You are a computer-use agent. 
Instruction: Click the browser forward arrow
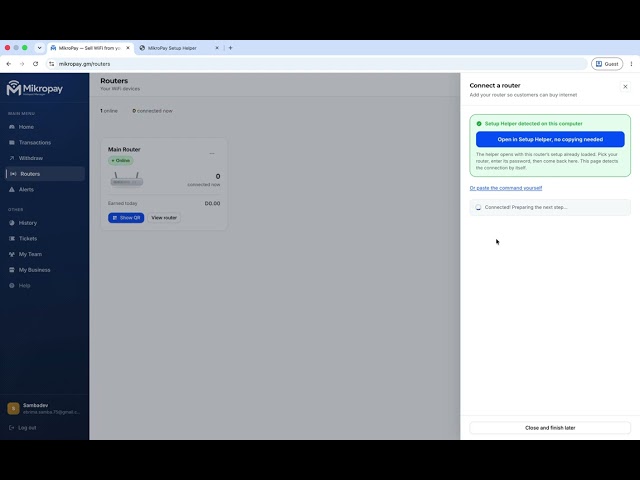(x=22, y=64)
